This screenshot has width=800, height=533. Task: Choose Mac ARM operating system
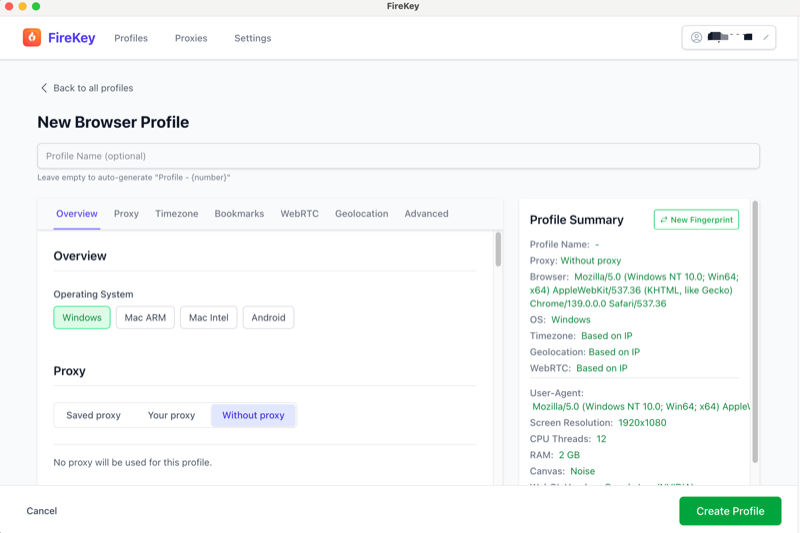pos(145,318)
